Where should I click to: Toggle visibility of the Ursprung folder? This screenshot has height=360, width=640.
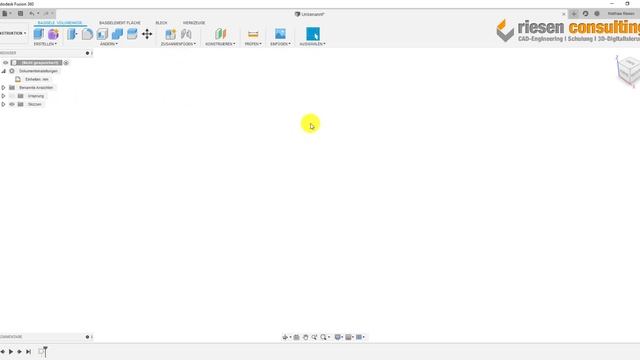[x=12, y=96]
